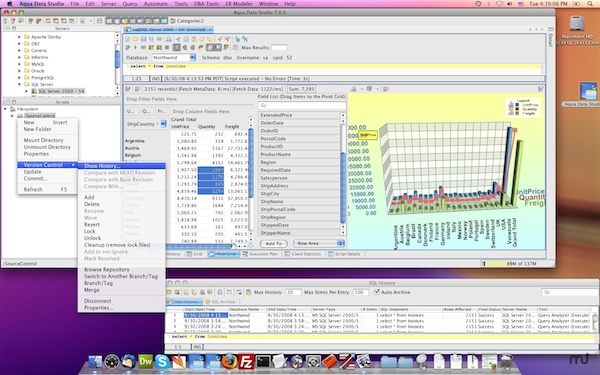Open the DBA Tools menu

pyautogui.click(x=207, y=3)
